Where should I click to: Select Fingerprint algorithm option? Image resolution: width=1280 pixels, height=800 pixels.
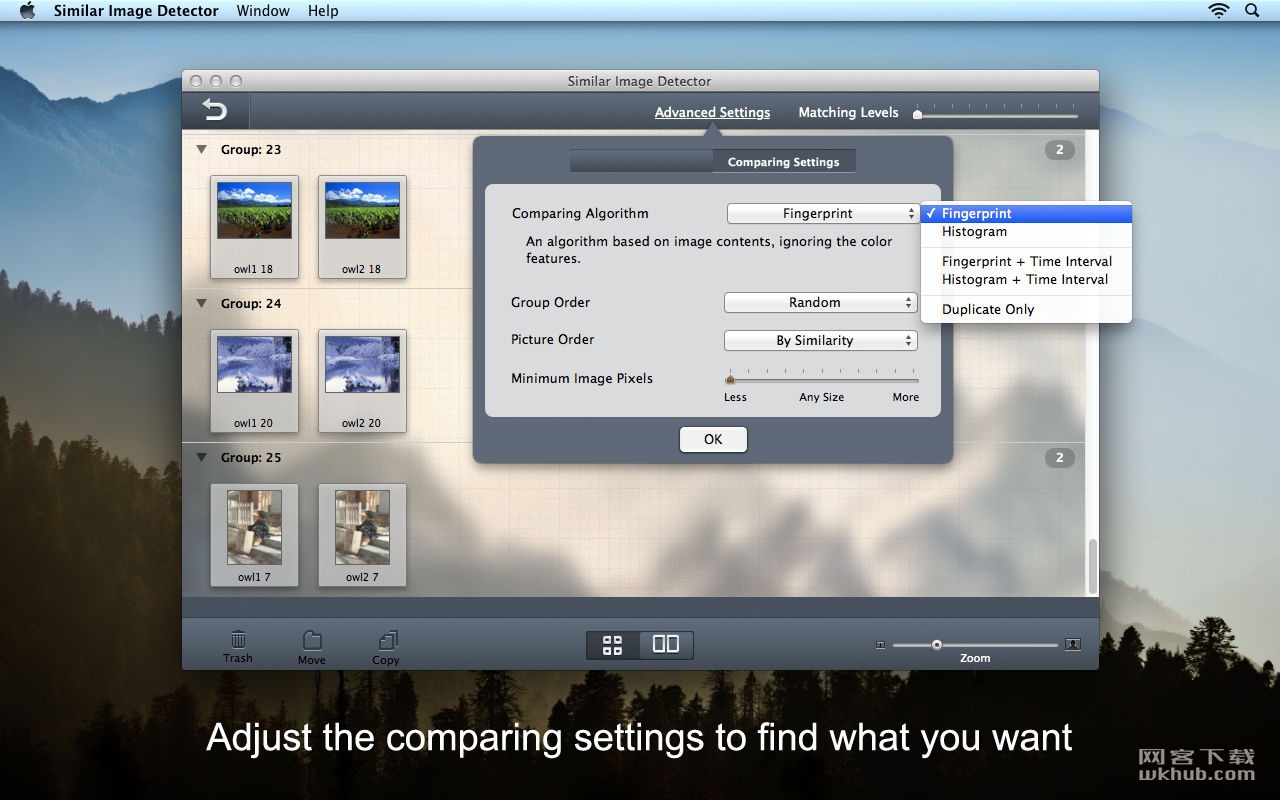(x=1026, y=214)
